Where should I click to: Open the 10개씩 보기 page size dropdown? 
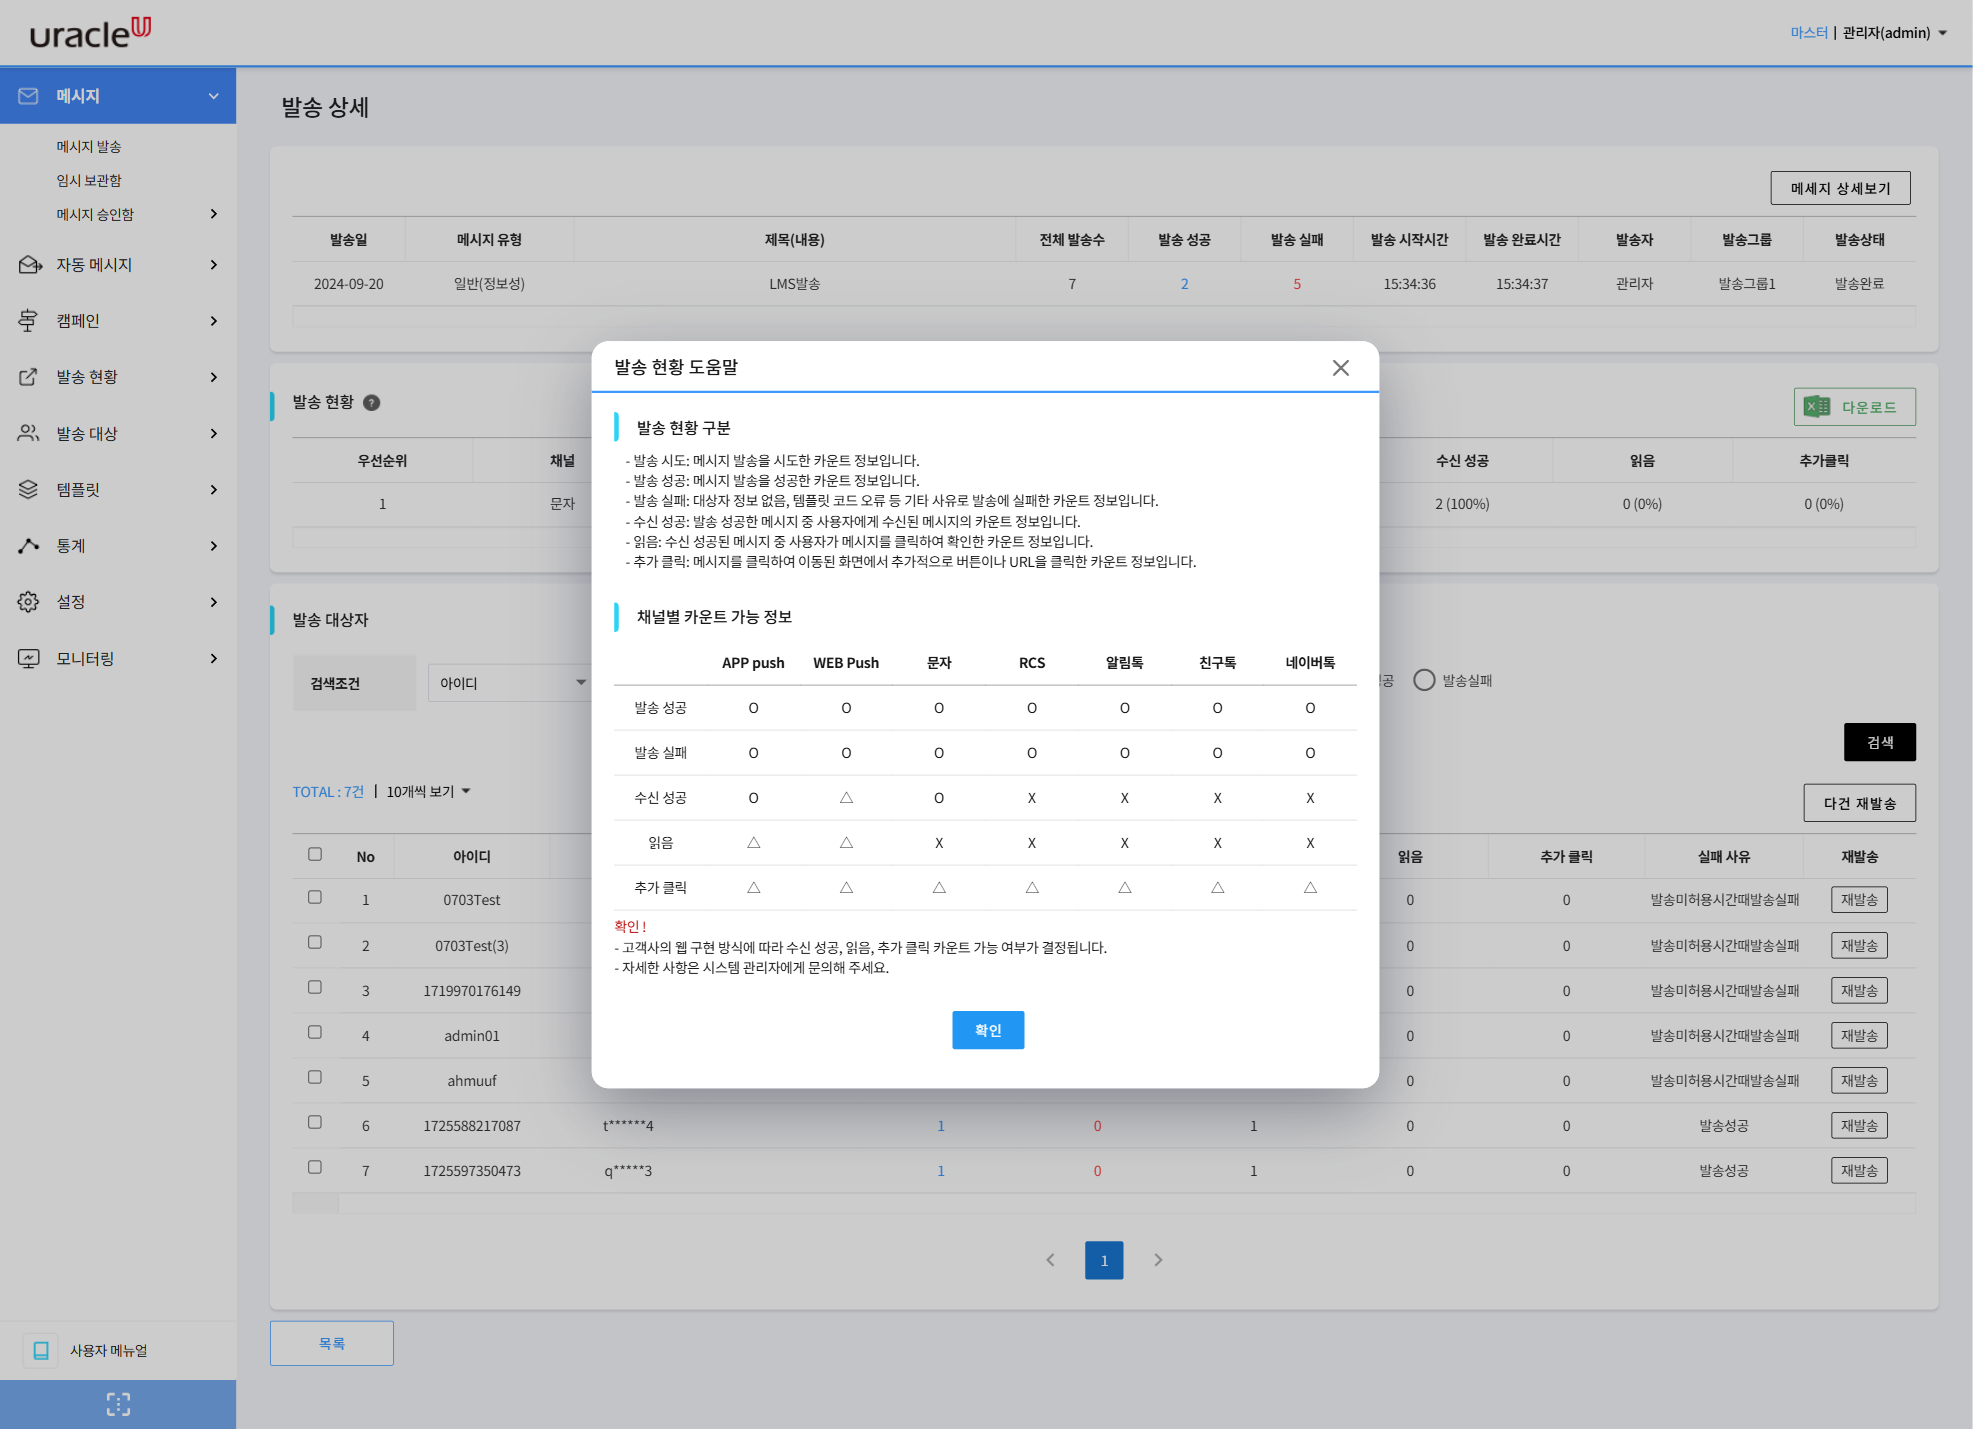(x=429, y=792)
